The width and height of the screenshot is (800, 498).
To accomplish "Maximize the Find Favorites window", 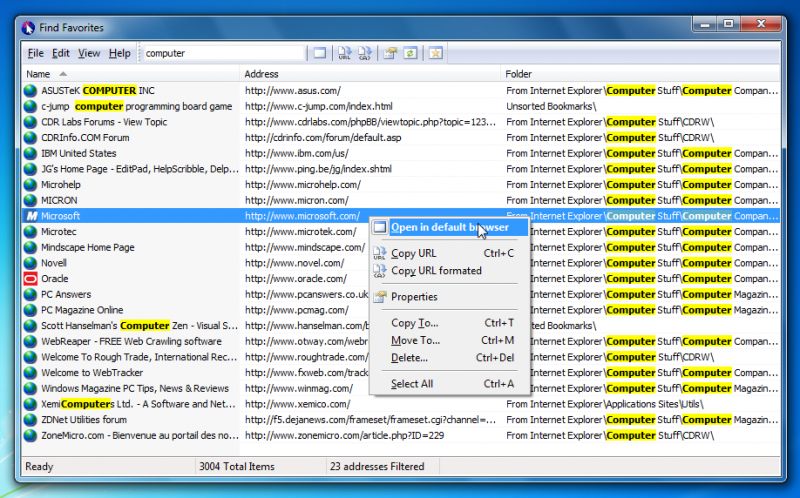I will pyautogui.click(x=729, y=23).
